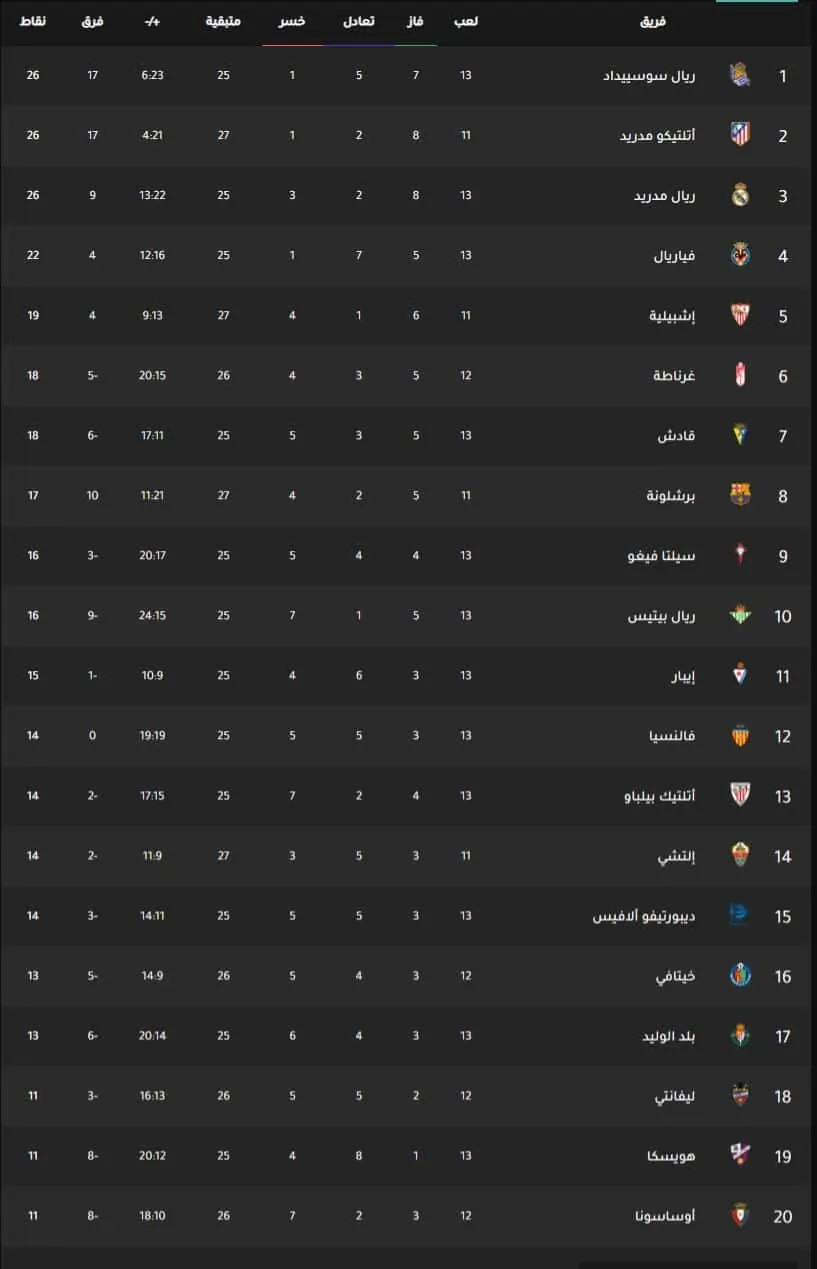
Task: Click the Athletic Bilbao club crest
Action: coord(740,795)
